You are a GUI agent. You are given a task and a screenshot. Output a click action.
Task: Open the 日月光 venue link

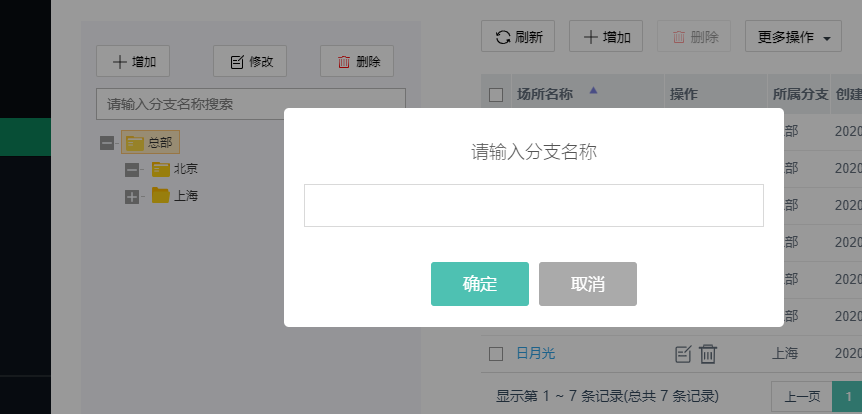coord(535,354)
